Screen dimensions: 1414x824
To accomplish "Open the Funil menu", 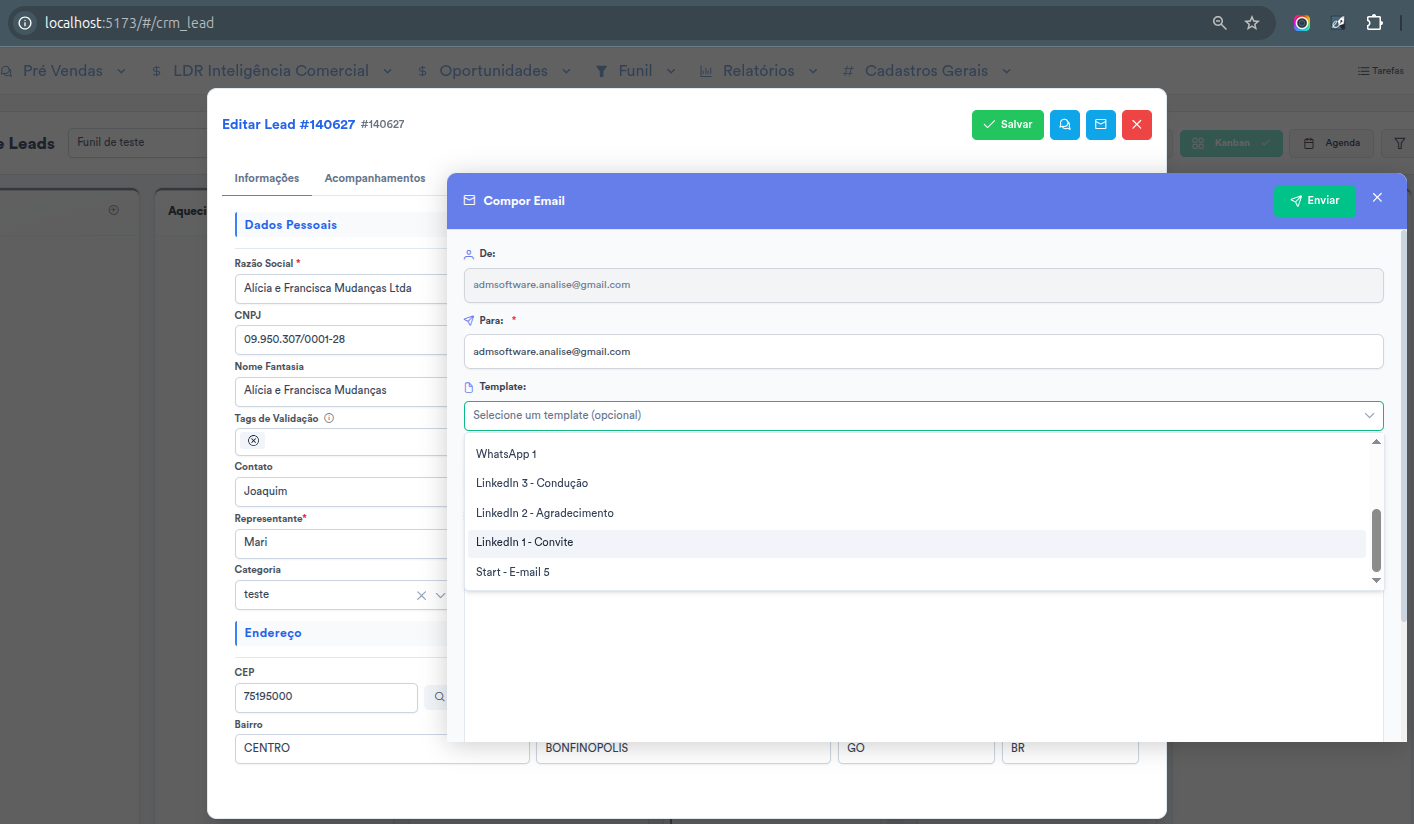I will click(636, 71).
